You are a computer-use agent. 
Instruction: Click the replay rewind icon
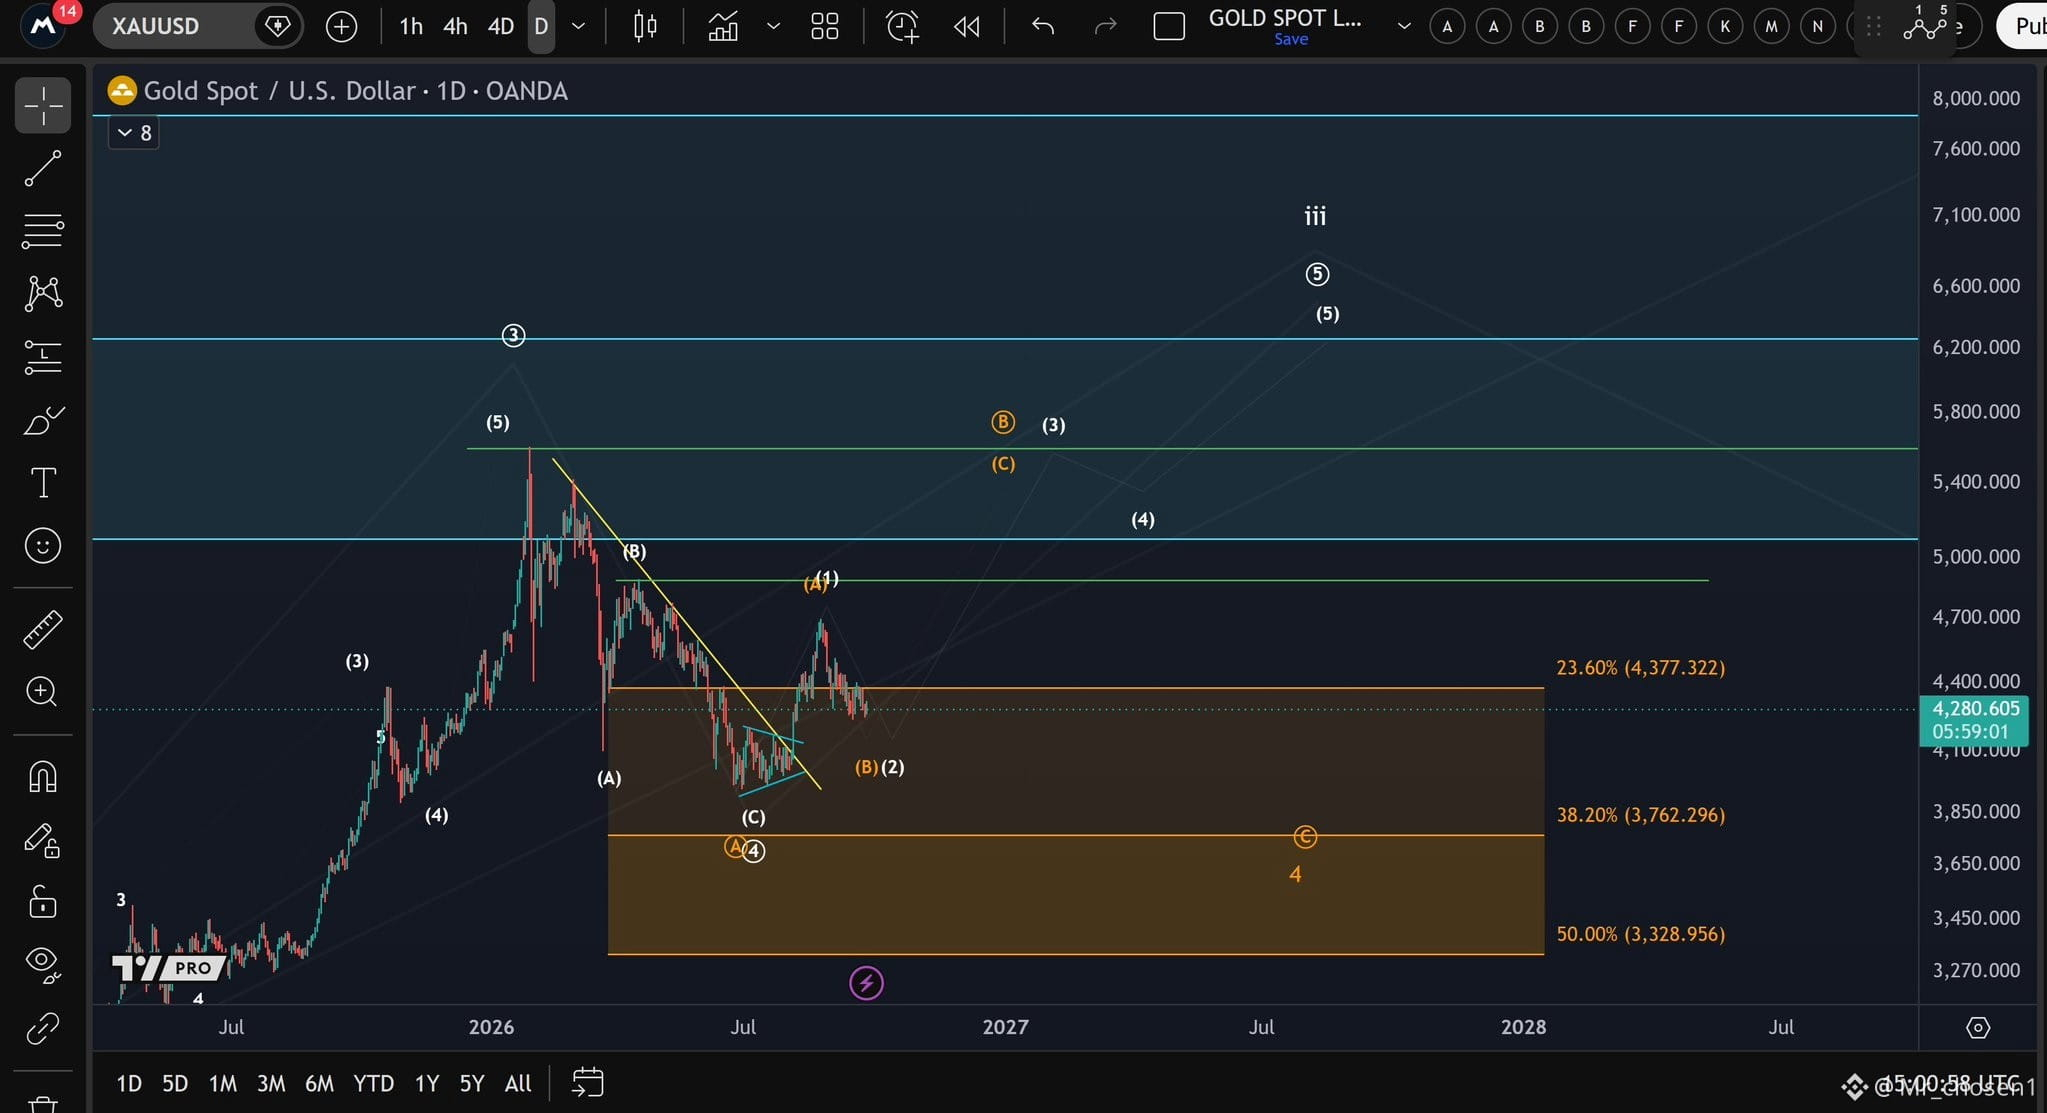click(x=967, y=26)
